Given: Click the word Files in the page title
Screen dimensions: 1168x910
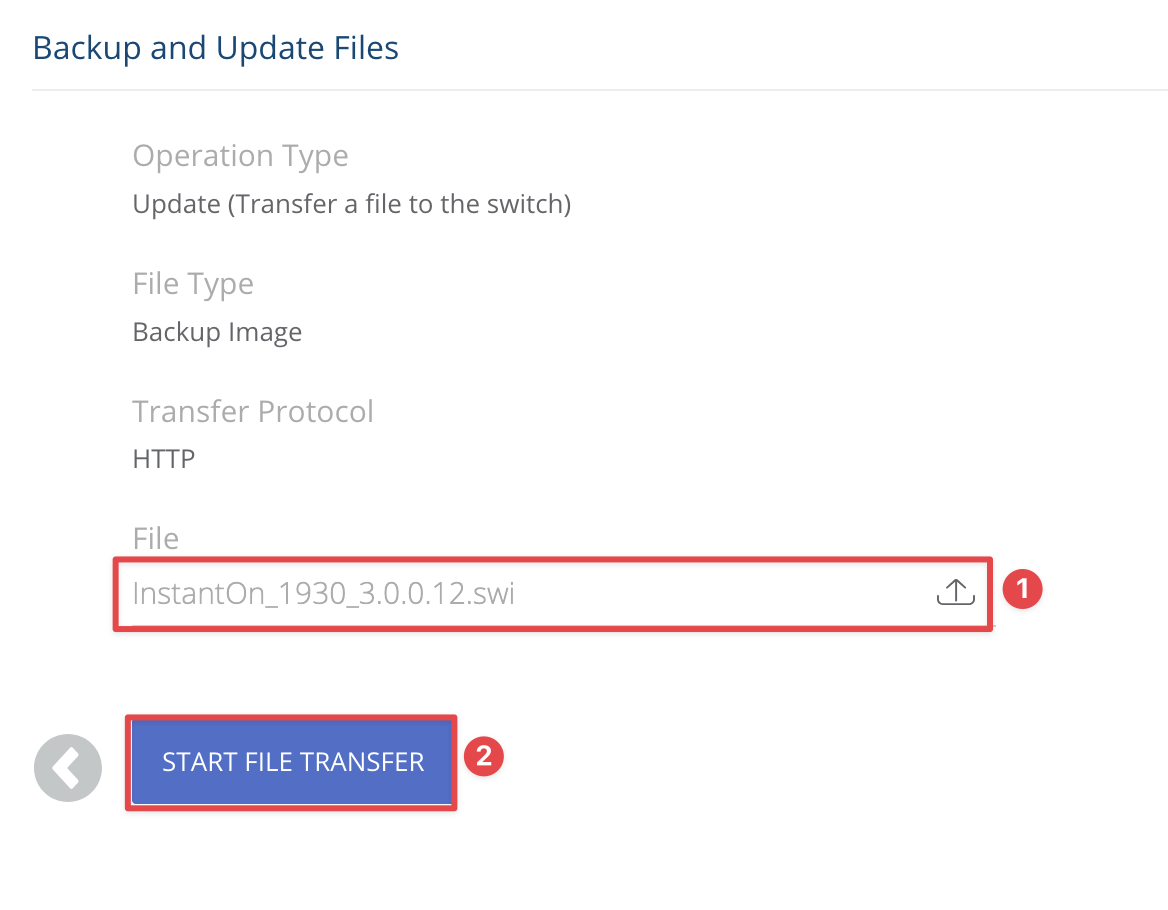Looking at the screenshot, I should [366, 48].
